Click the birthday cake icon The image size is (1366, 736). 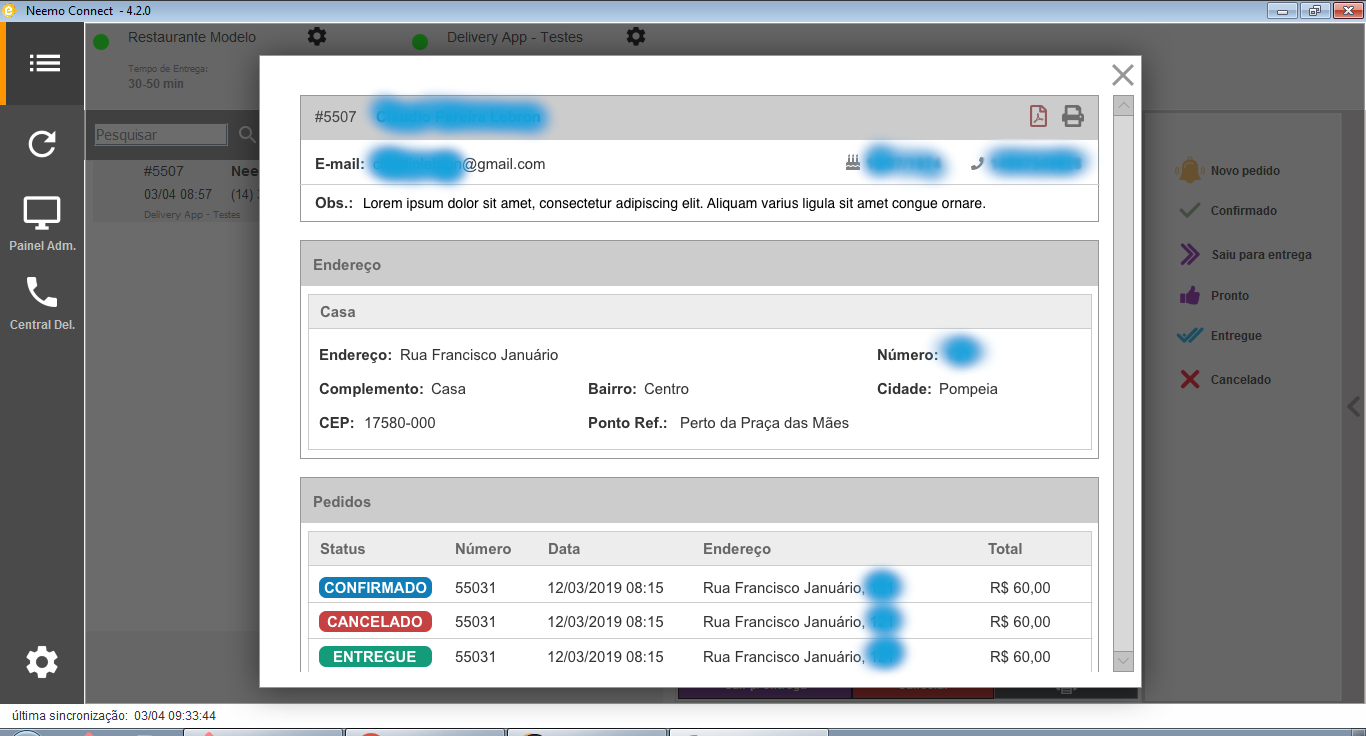[x=852, y=163]
